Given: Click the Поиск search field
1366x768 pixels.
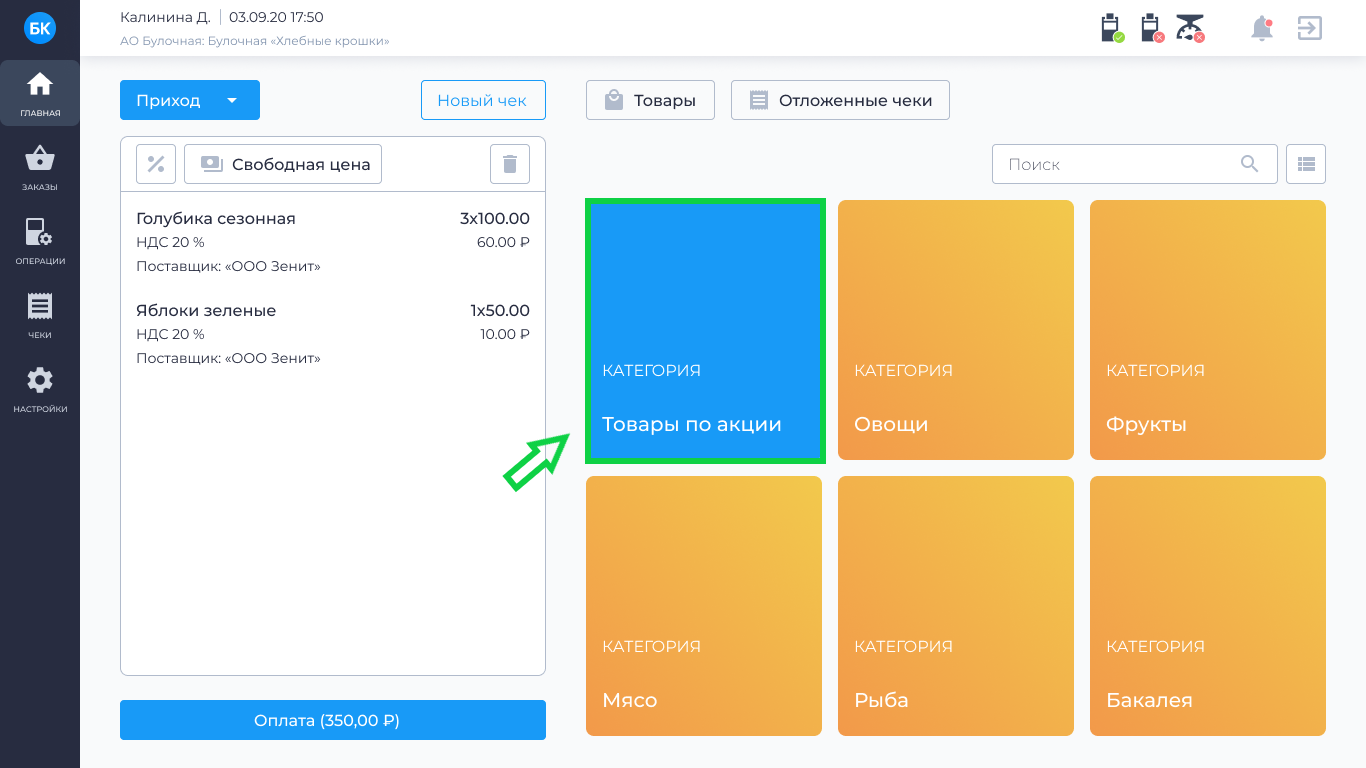Looking at the screenshot, I should [1120, 164].
